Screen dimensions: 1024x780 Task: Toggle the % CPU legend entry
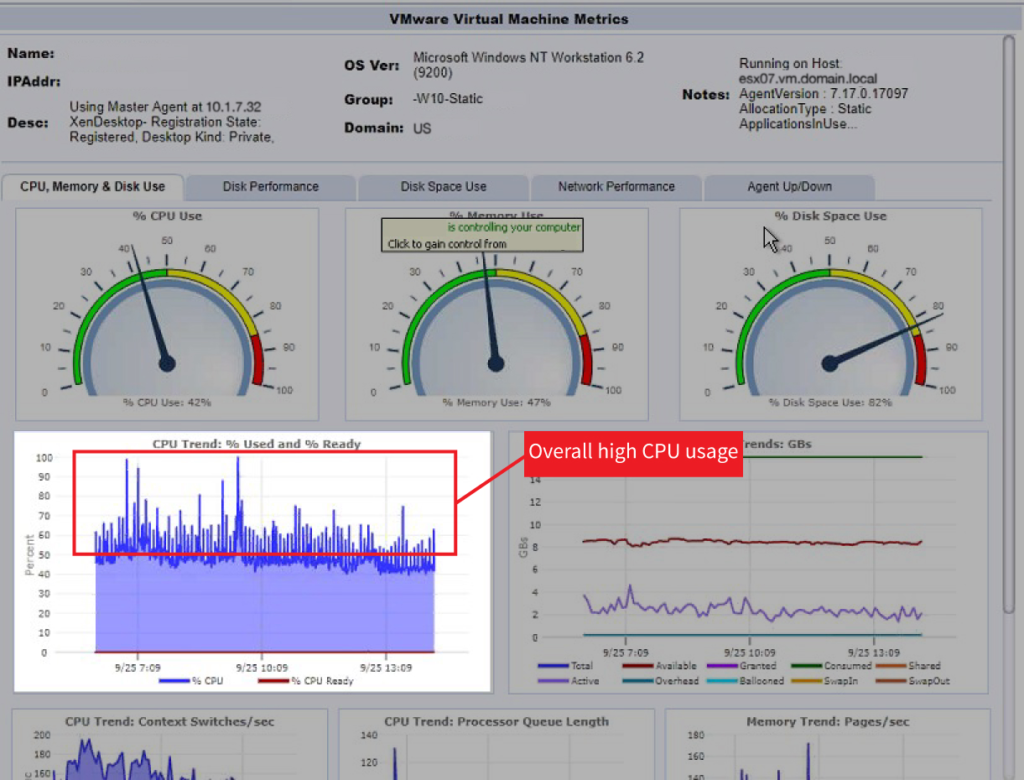(191, 681)
